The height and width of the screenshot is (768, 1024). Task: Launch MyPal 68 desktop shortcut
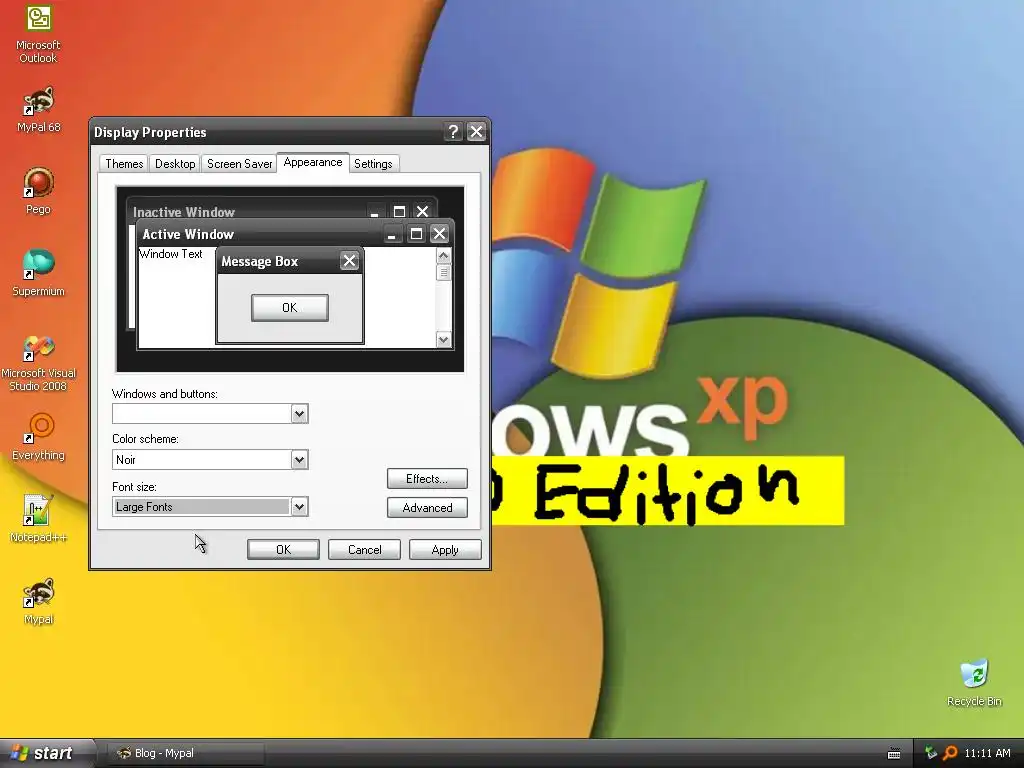[38, 110]
